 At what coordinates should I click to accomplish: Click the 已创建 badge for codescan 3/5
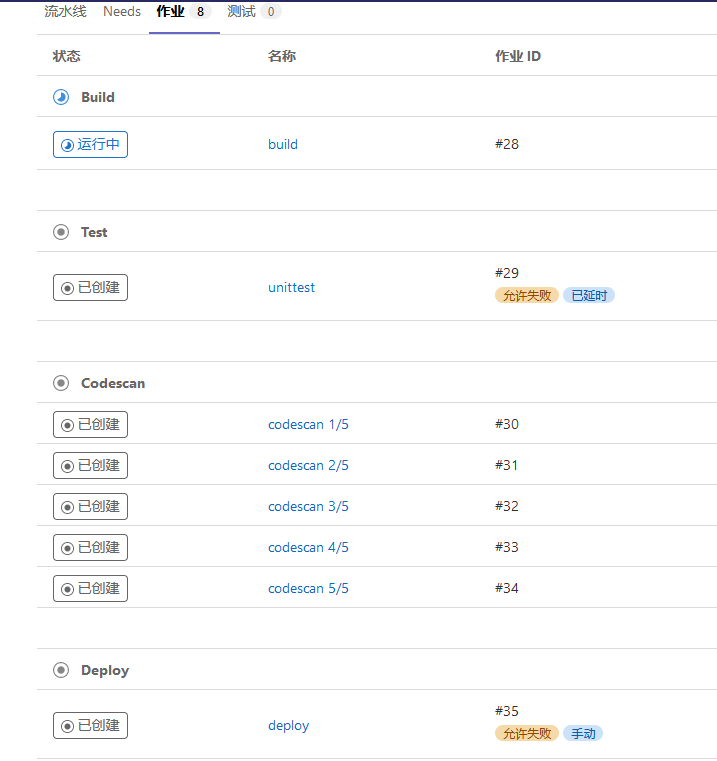click(90, 506)
